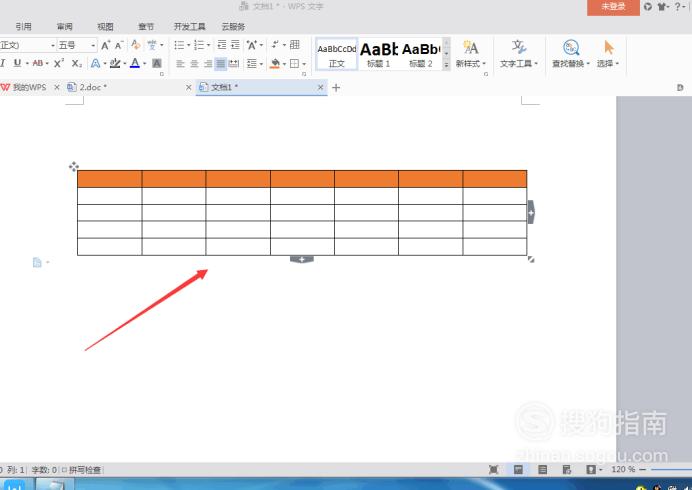Select the 标题 1 style
Viewport: 692px width, 490px height.
pos(379,54)
